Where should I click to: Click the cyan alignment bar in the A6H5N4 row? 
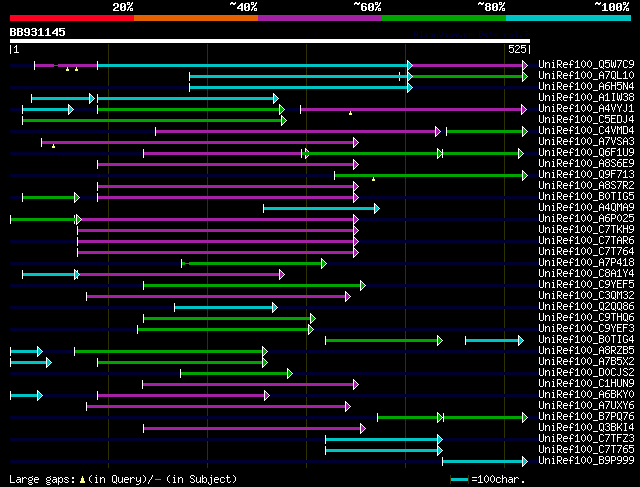tap(301, 87)
